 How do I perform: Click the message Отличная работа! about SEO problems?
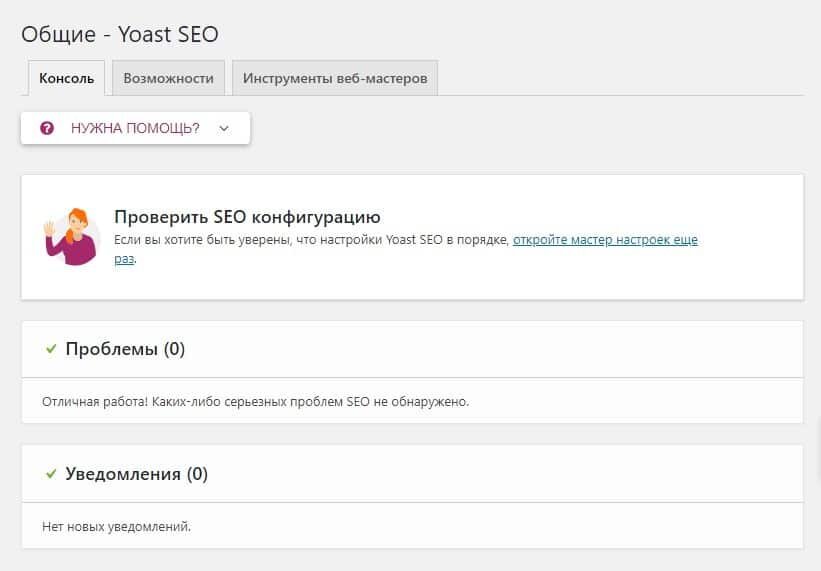pos(255,402)
